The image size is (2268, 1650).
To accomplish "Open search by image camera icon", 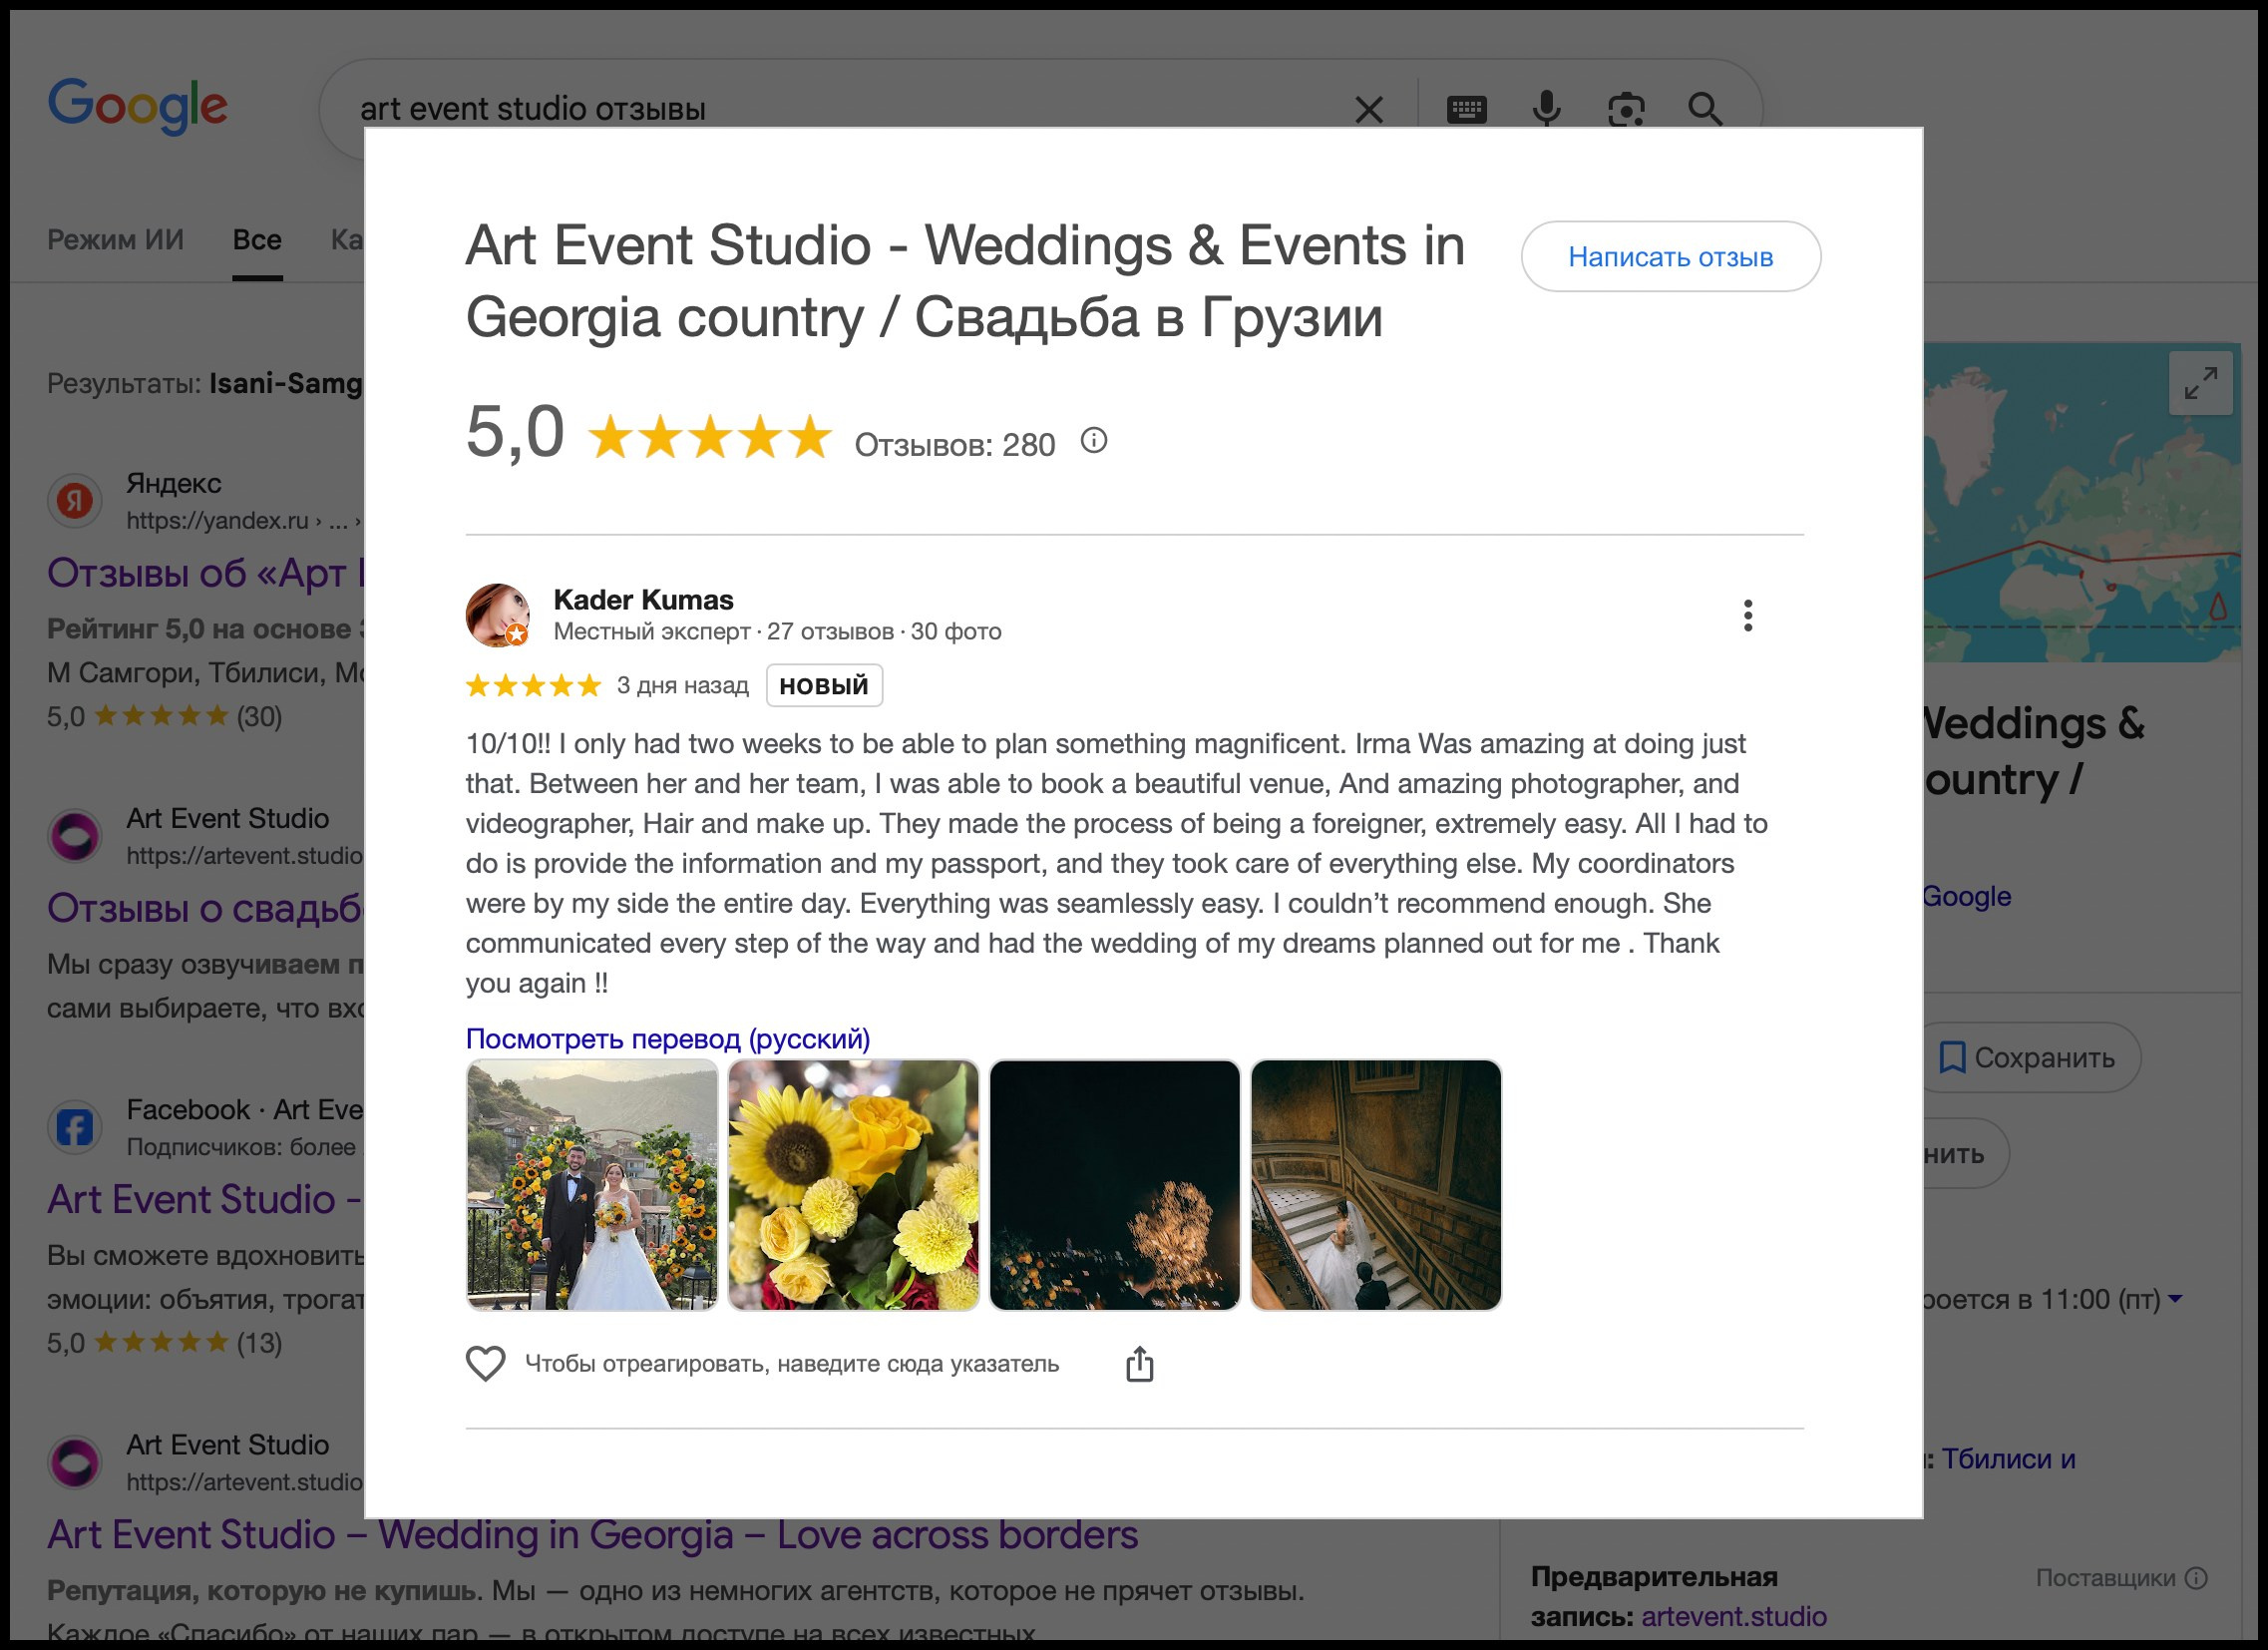I will pyautogui.click(x=1626, y=109).
